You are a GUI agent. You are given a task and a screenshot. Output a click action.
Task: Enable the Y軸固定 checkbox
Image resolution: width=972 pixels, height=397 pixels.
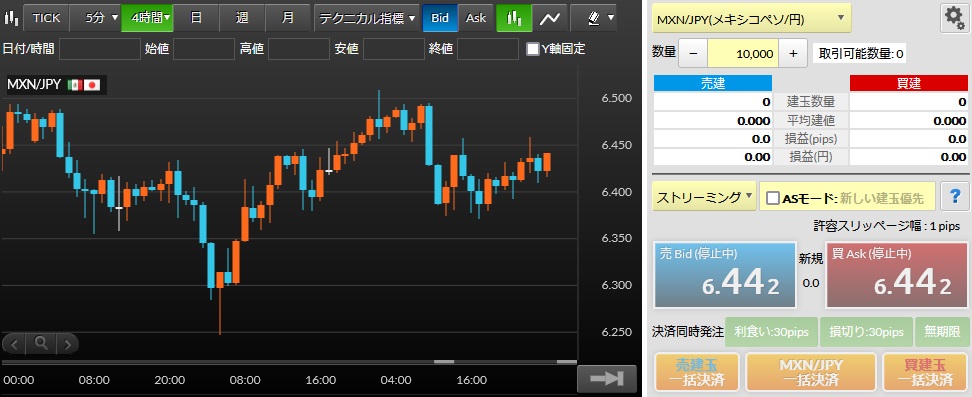[532, 49]
